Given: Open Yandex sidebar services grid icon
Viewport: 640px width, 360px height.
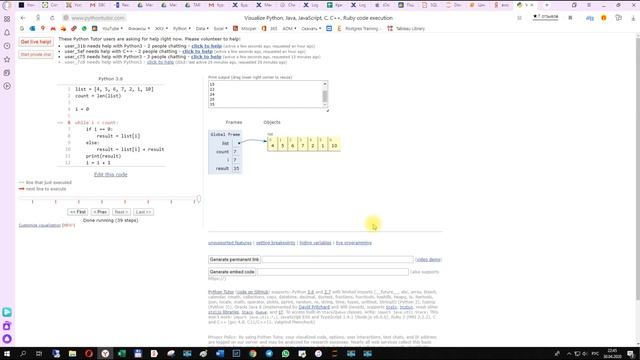Looking at the screenshot, I should (x=7, y=19).
